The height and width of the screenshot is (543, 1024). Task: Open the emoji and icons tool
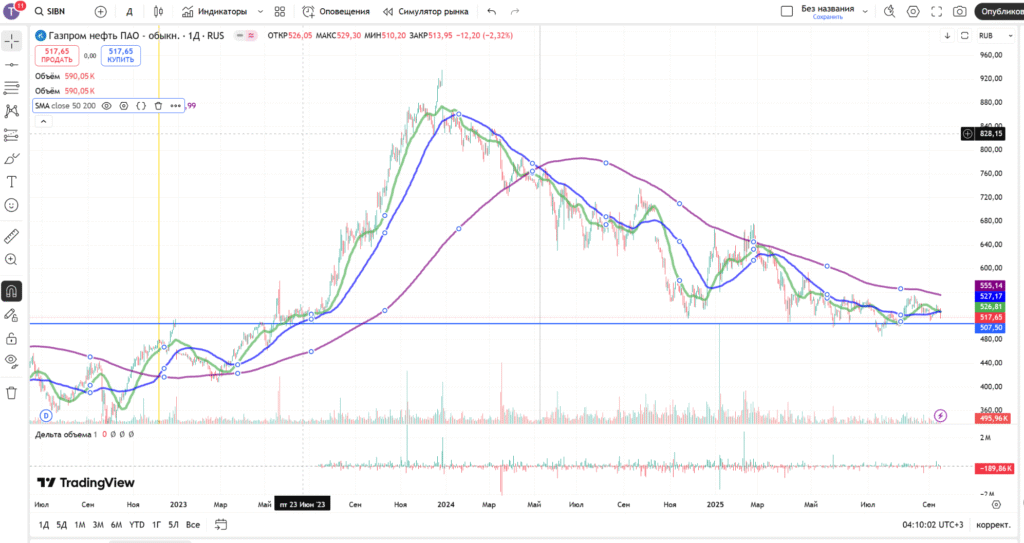coord(11,205)
